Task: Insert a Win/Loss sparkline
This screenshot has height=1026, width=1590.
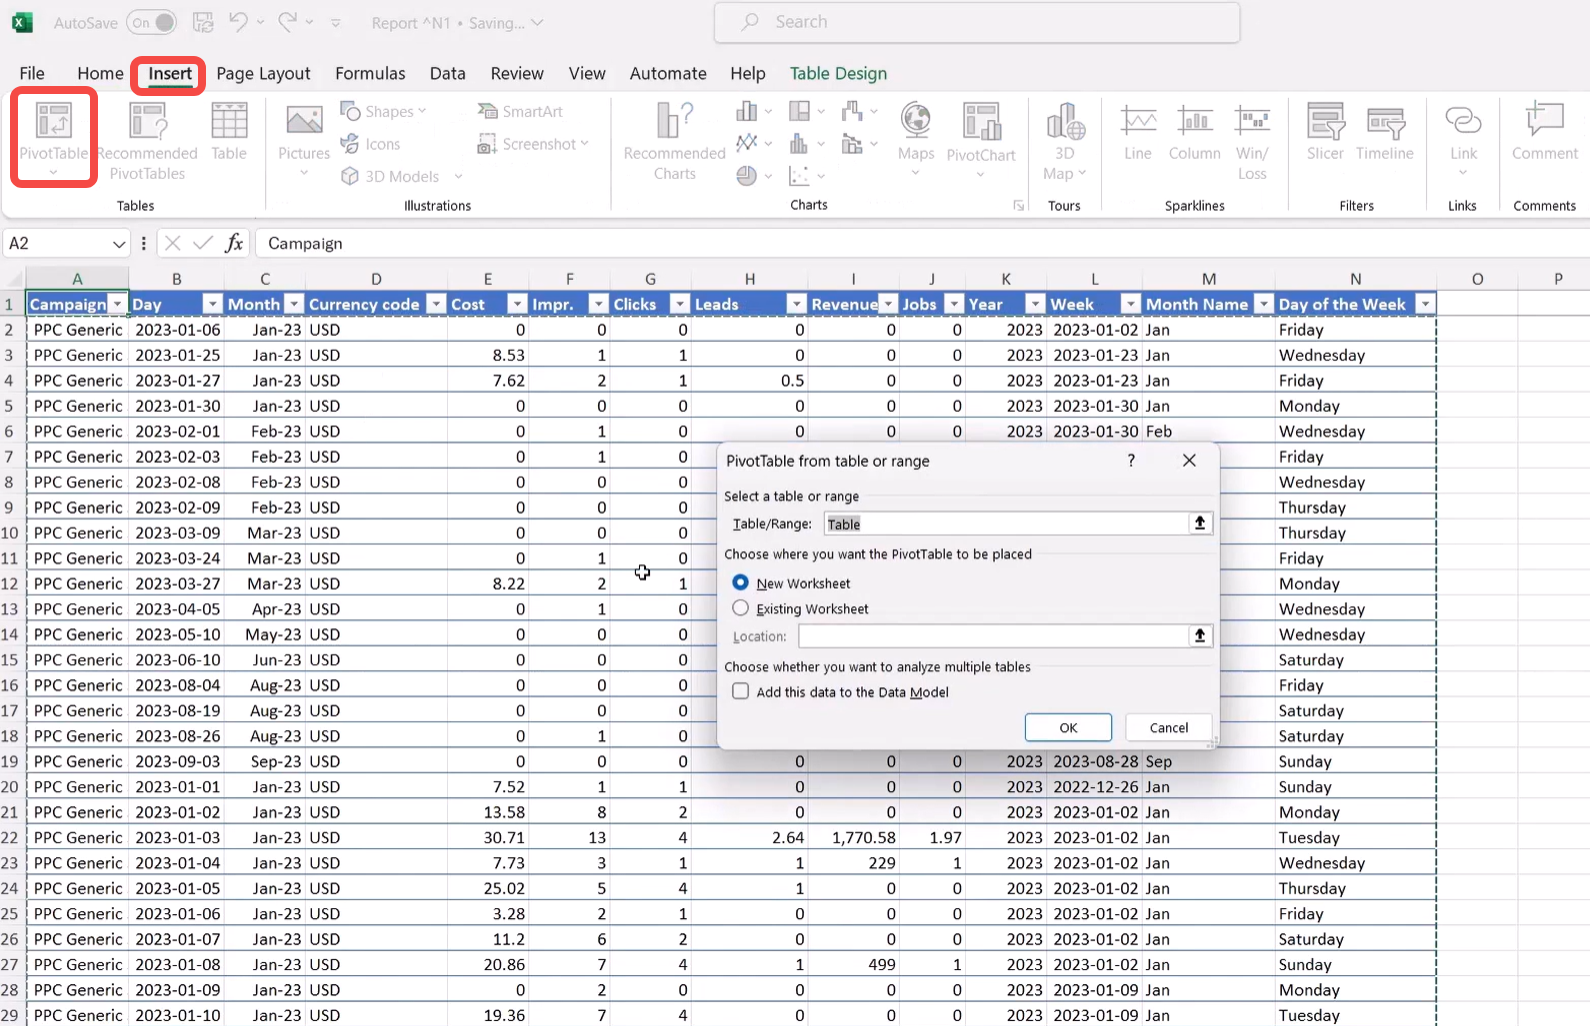Action: click(1252, 141)
